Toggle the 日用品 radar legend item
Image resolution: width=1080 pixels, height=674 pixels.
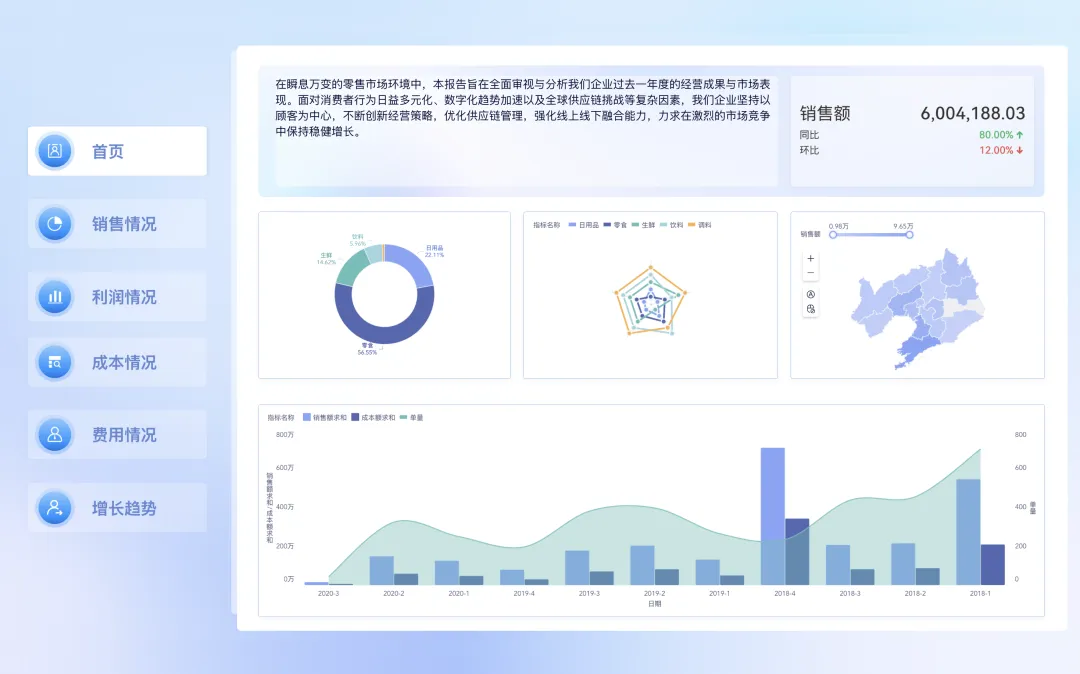pos(583,225)
